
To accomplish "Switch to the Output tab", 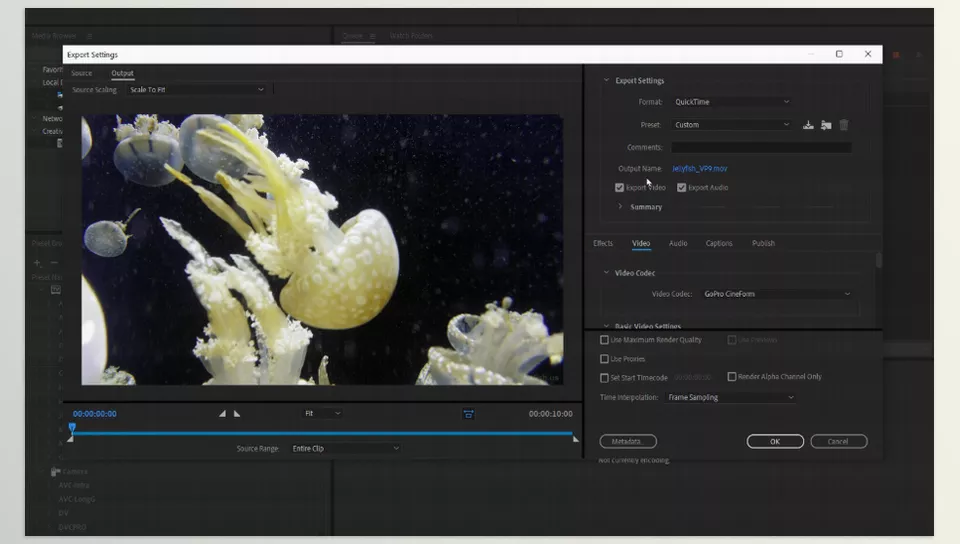I will [x=122, y=73].
